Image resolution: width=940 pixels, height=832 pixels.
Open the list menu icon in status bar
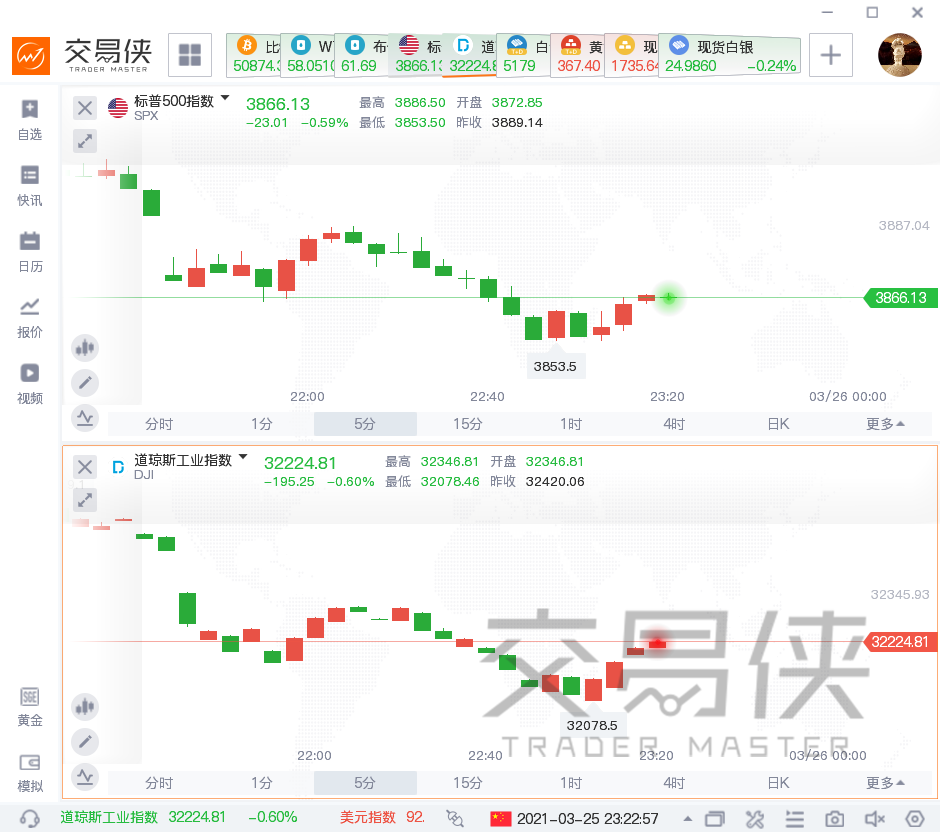pyautogui.click(x=795, y=819)
